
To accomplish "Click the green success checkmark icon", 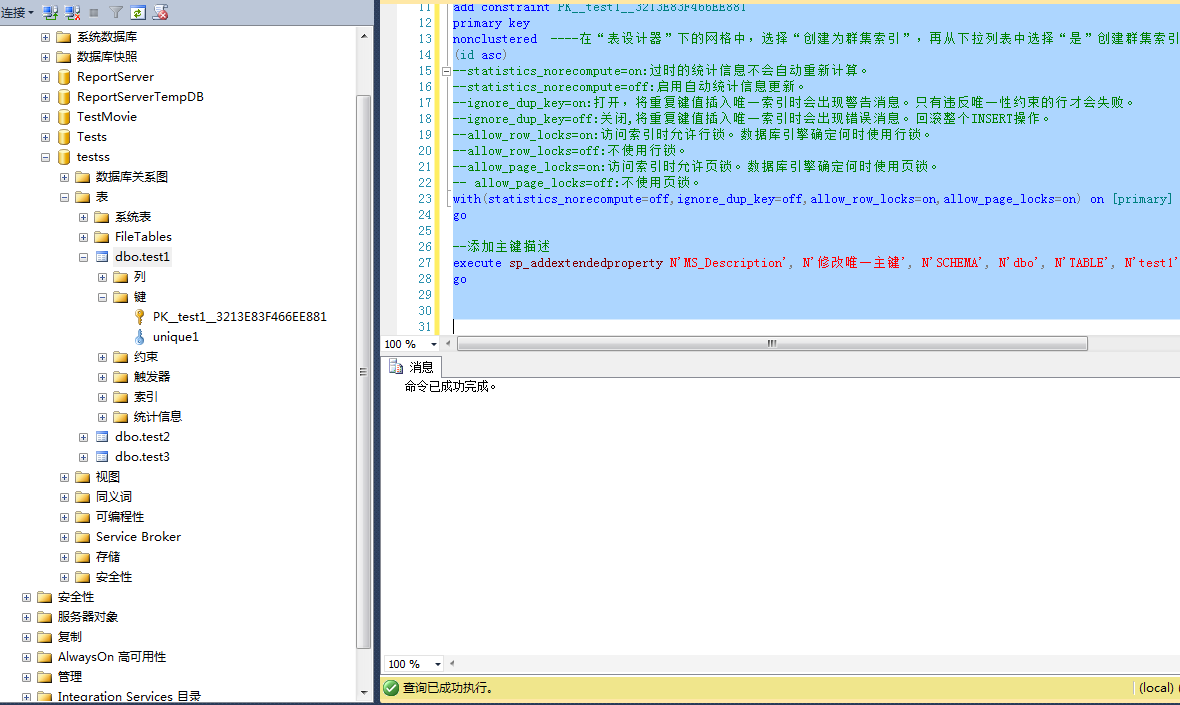I will point(391,687).
